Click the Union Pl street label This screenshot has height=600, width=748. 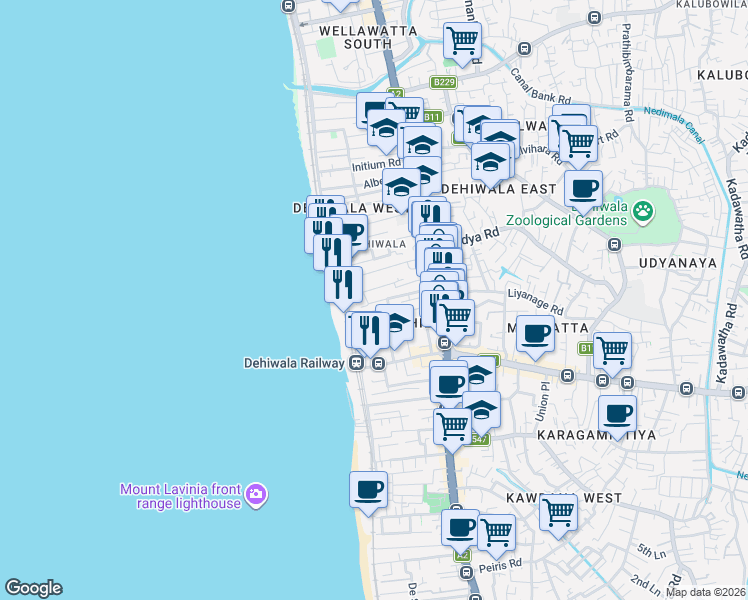point(542,401)
